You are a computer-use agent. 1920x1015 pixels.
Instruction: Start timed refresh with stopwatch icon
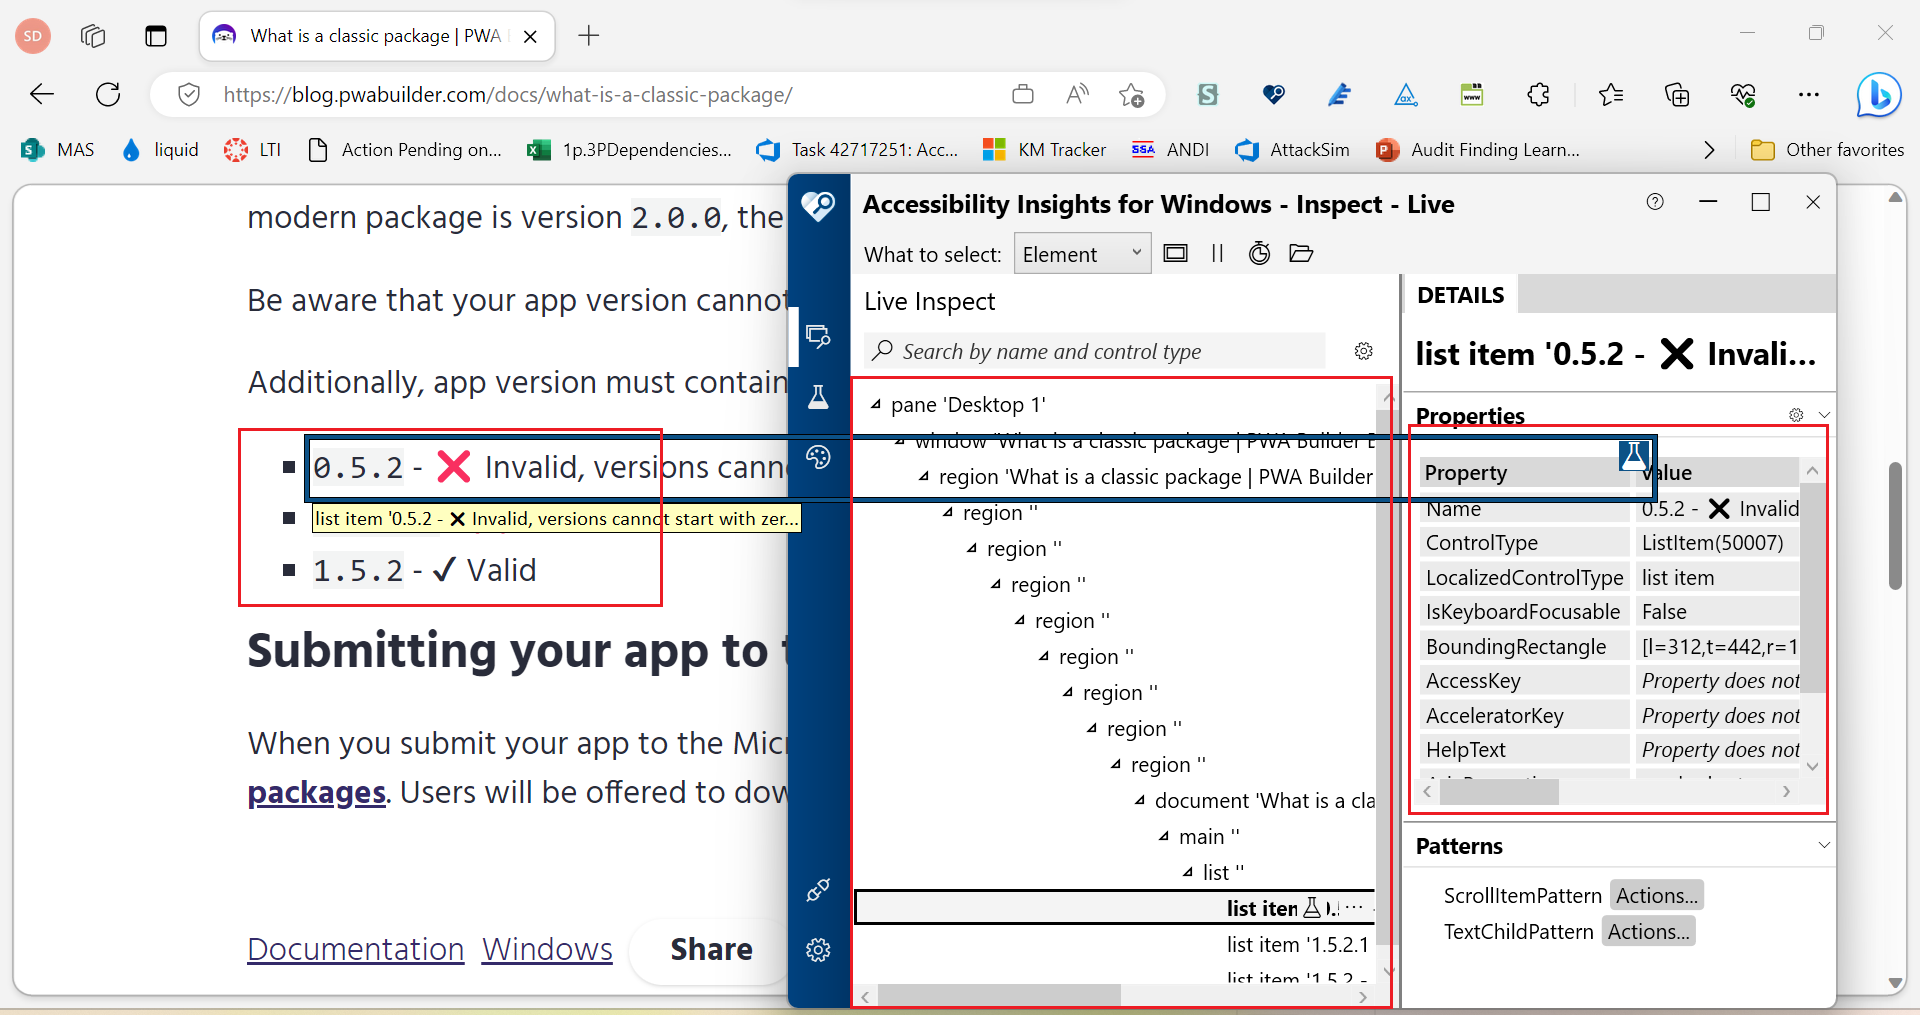click(1259, 253)
